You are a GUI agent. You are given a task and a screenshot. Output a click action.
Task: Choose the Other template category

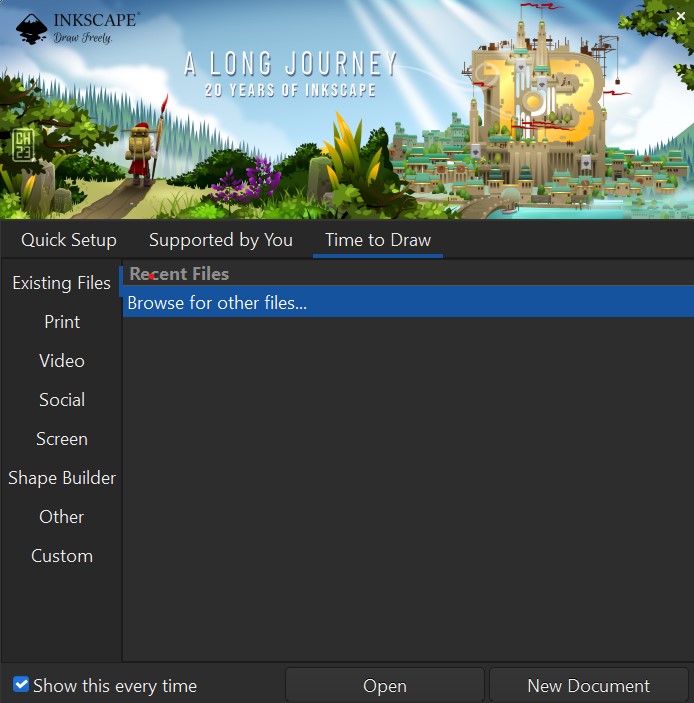point(61,517)
